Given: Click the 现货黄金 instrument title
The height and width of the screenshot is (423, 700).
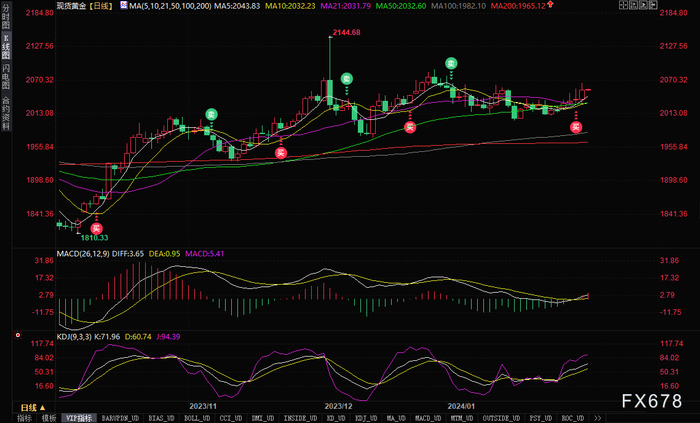Looking at the screenshot, I should 71,6.
